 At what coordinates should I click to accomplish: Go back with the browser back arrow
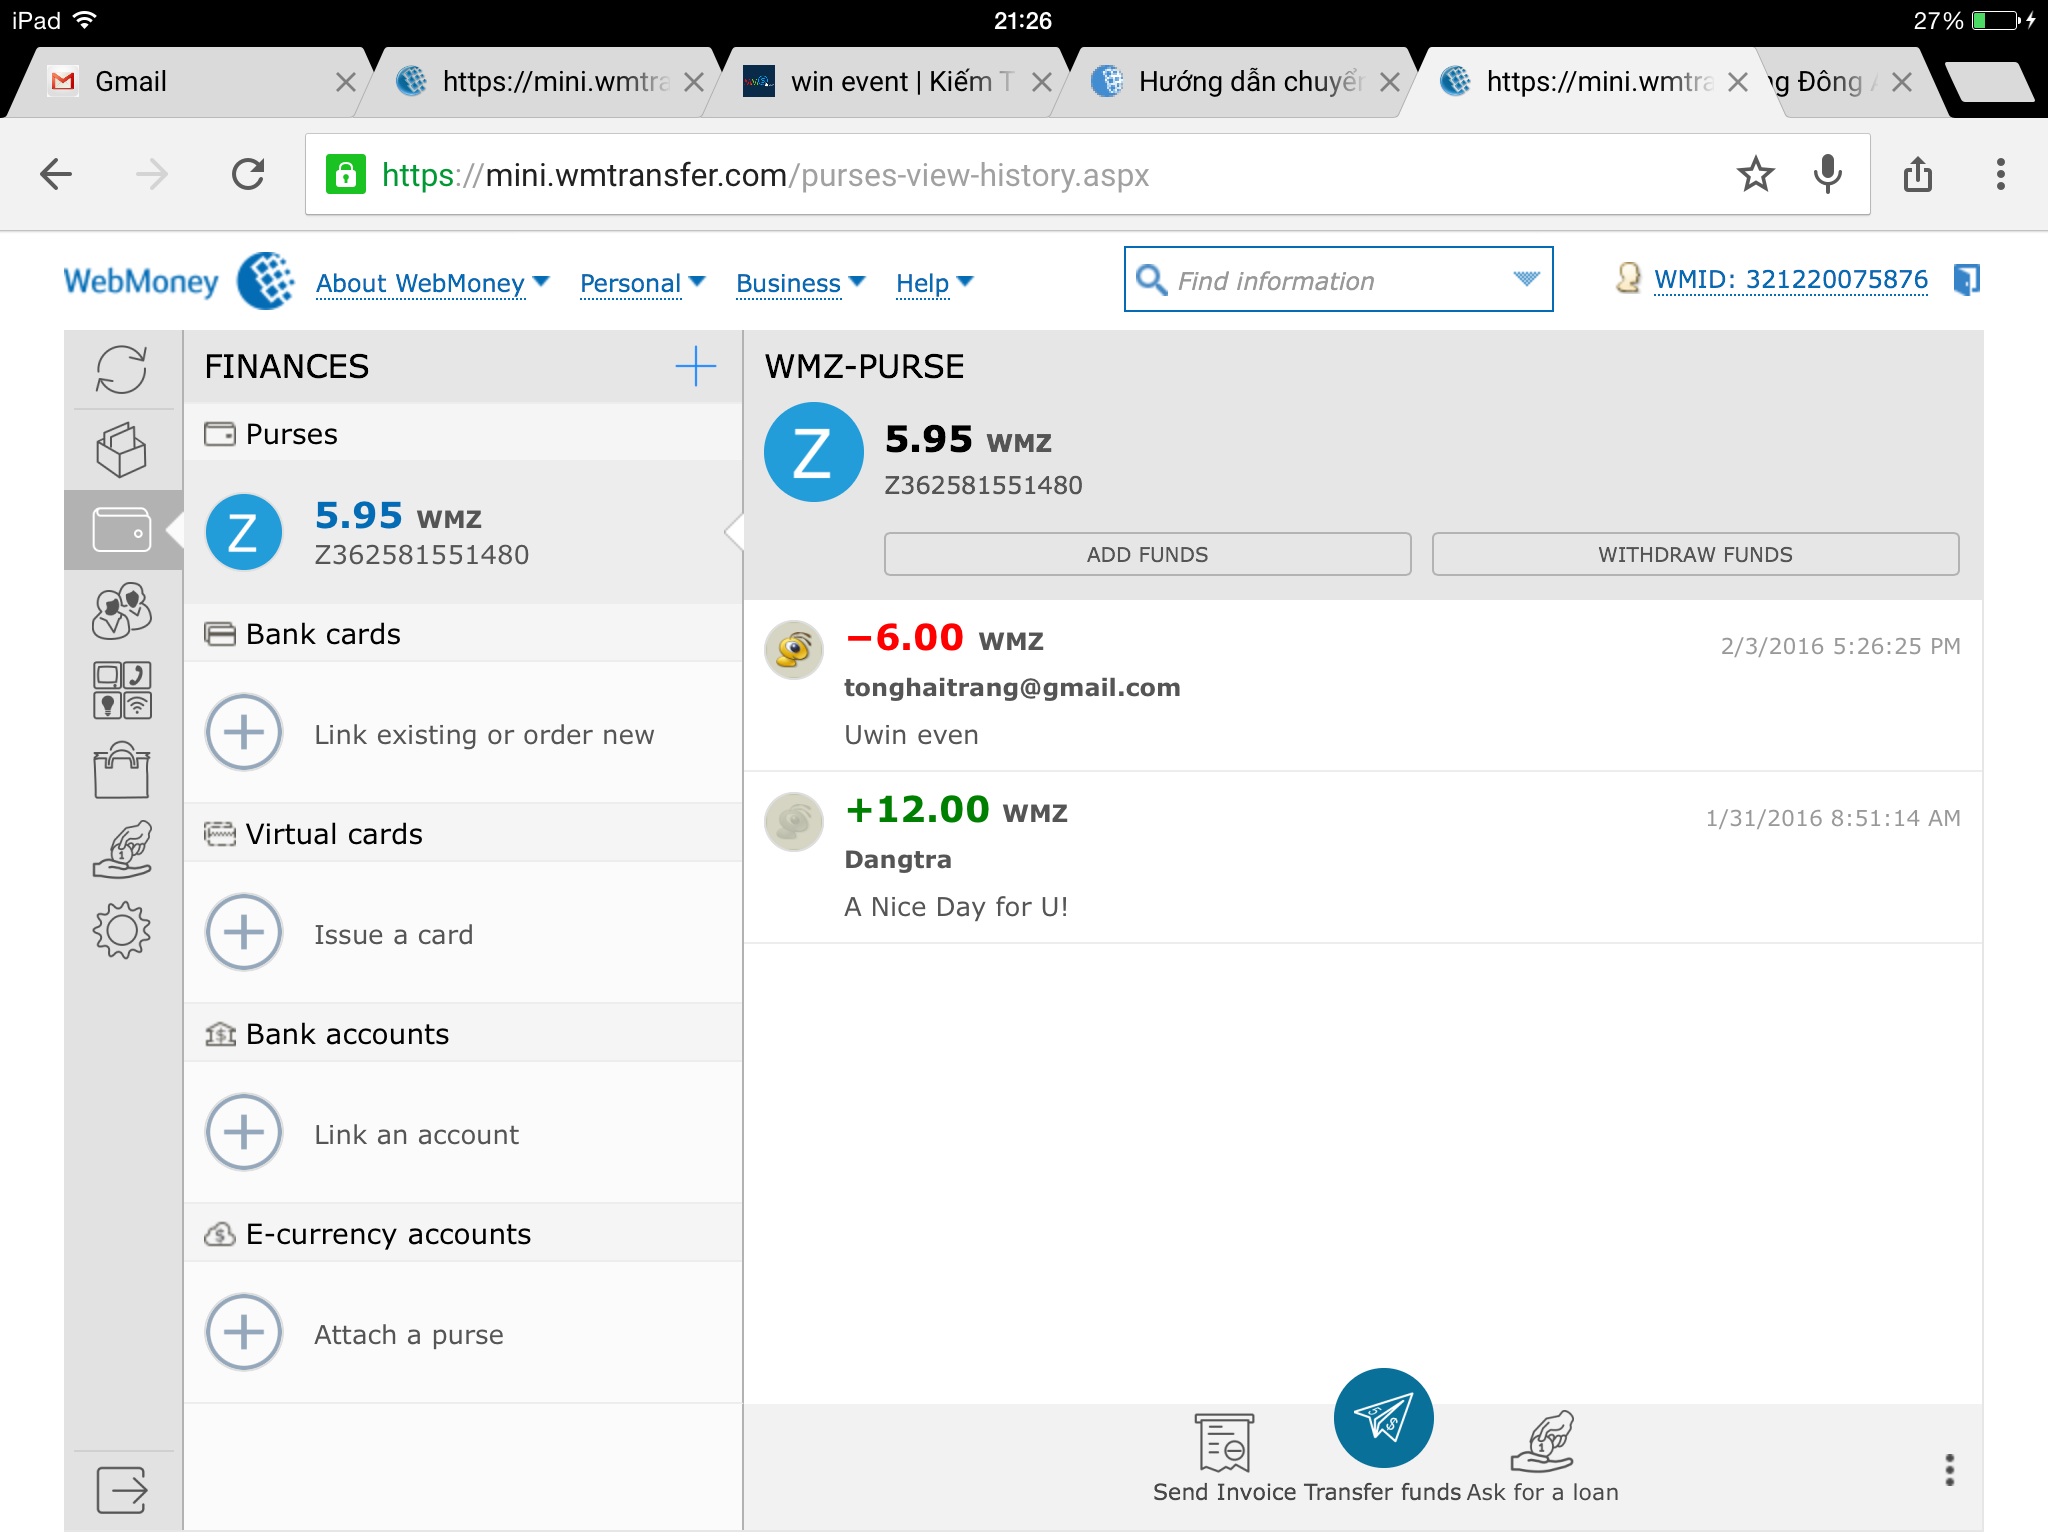pos(56,174)
